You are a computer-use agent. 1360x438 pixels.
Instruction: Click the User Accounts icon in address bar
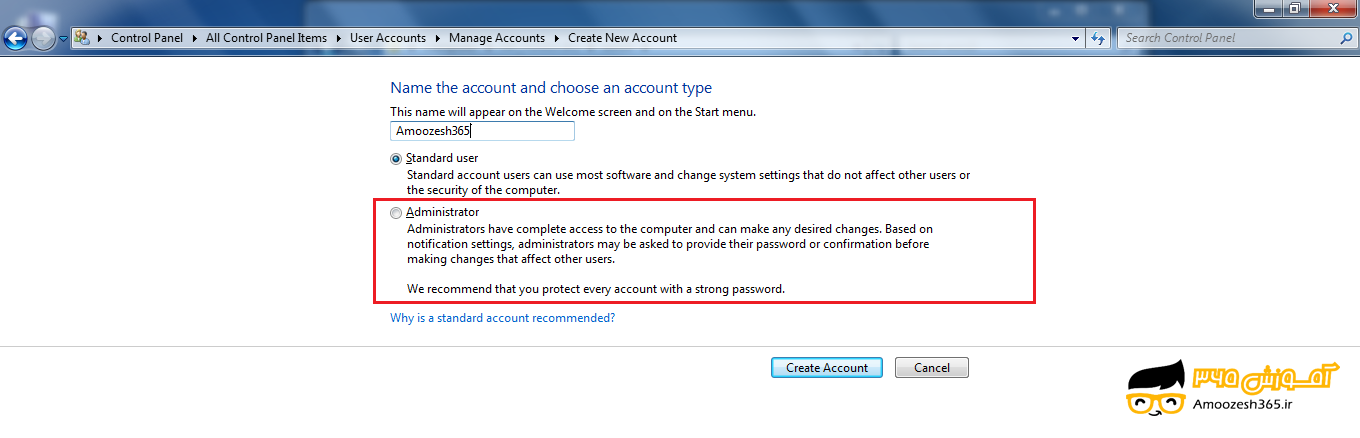(x=82, y=38)
